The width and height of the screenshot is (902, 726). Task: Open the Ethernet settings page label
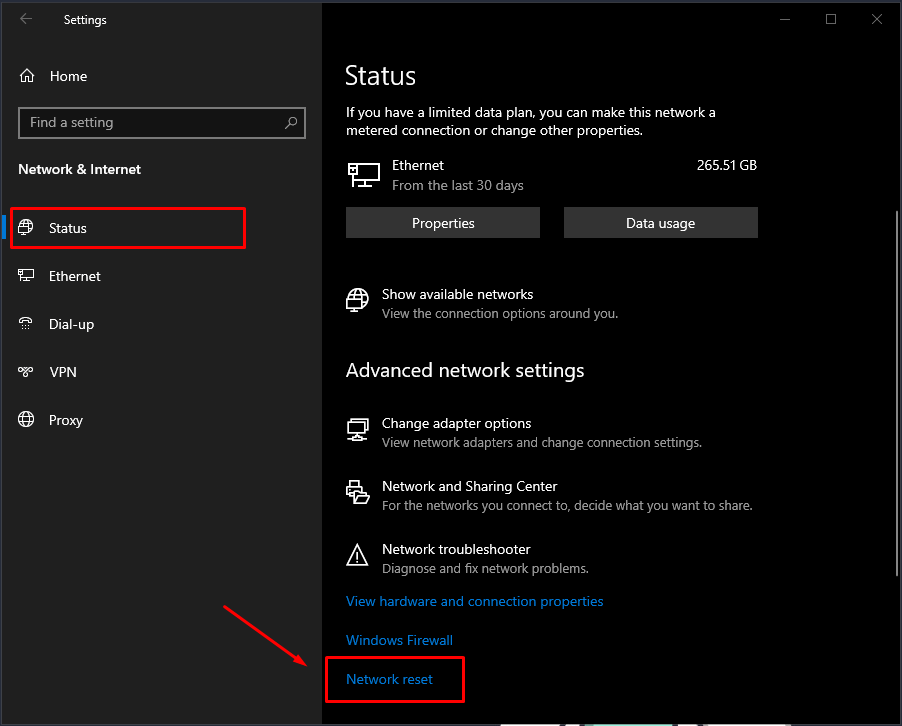coord(75,276)
